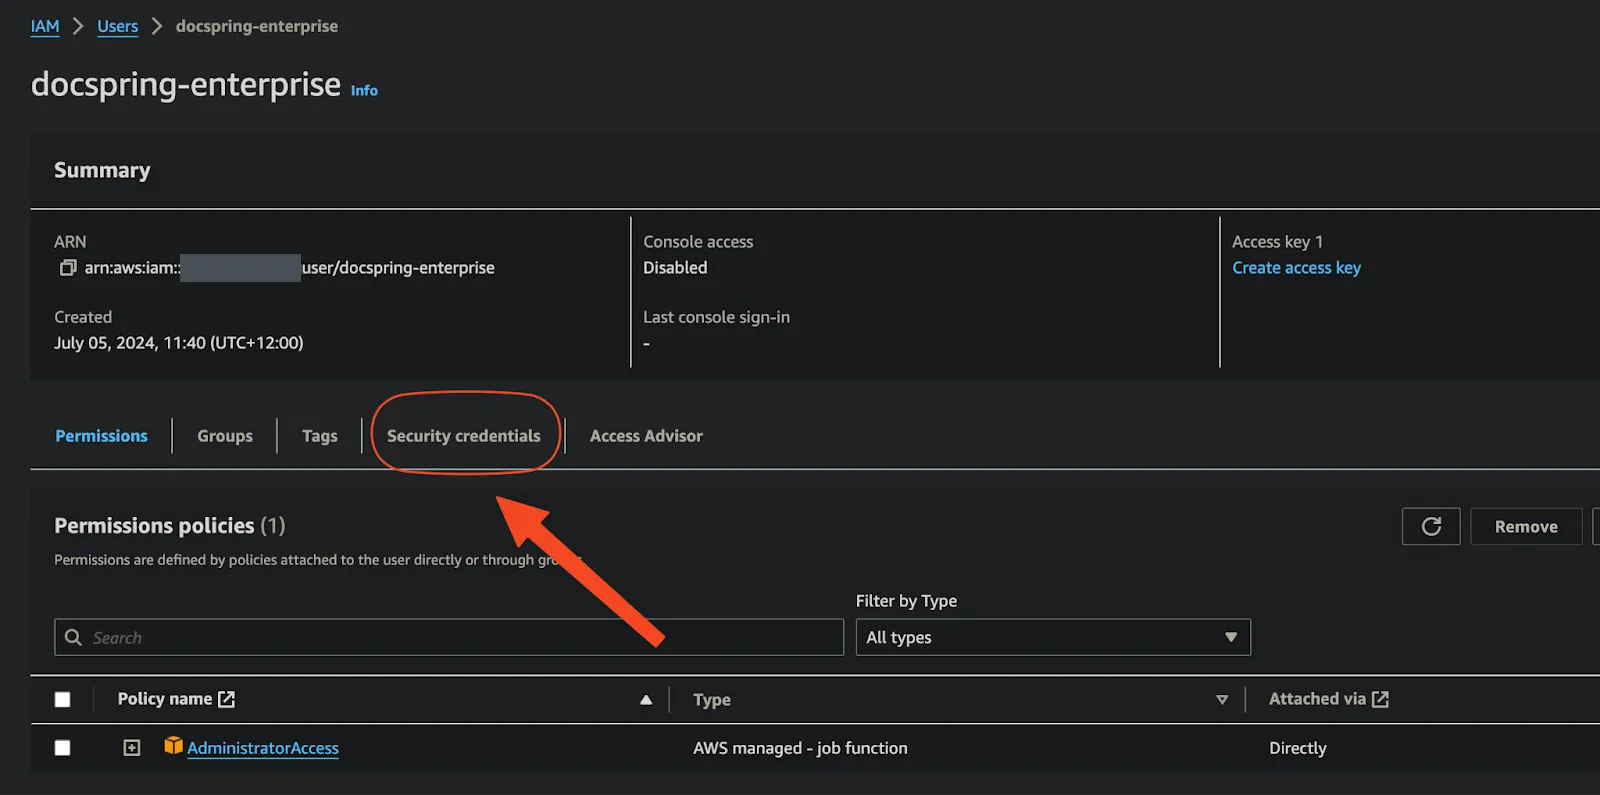Click the Console access 'Disabled' value
Screen dimensions: 1600x795
coord(675,268)
